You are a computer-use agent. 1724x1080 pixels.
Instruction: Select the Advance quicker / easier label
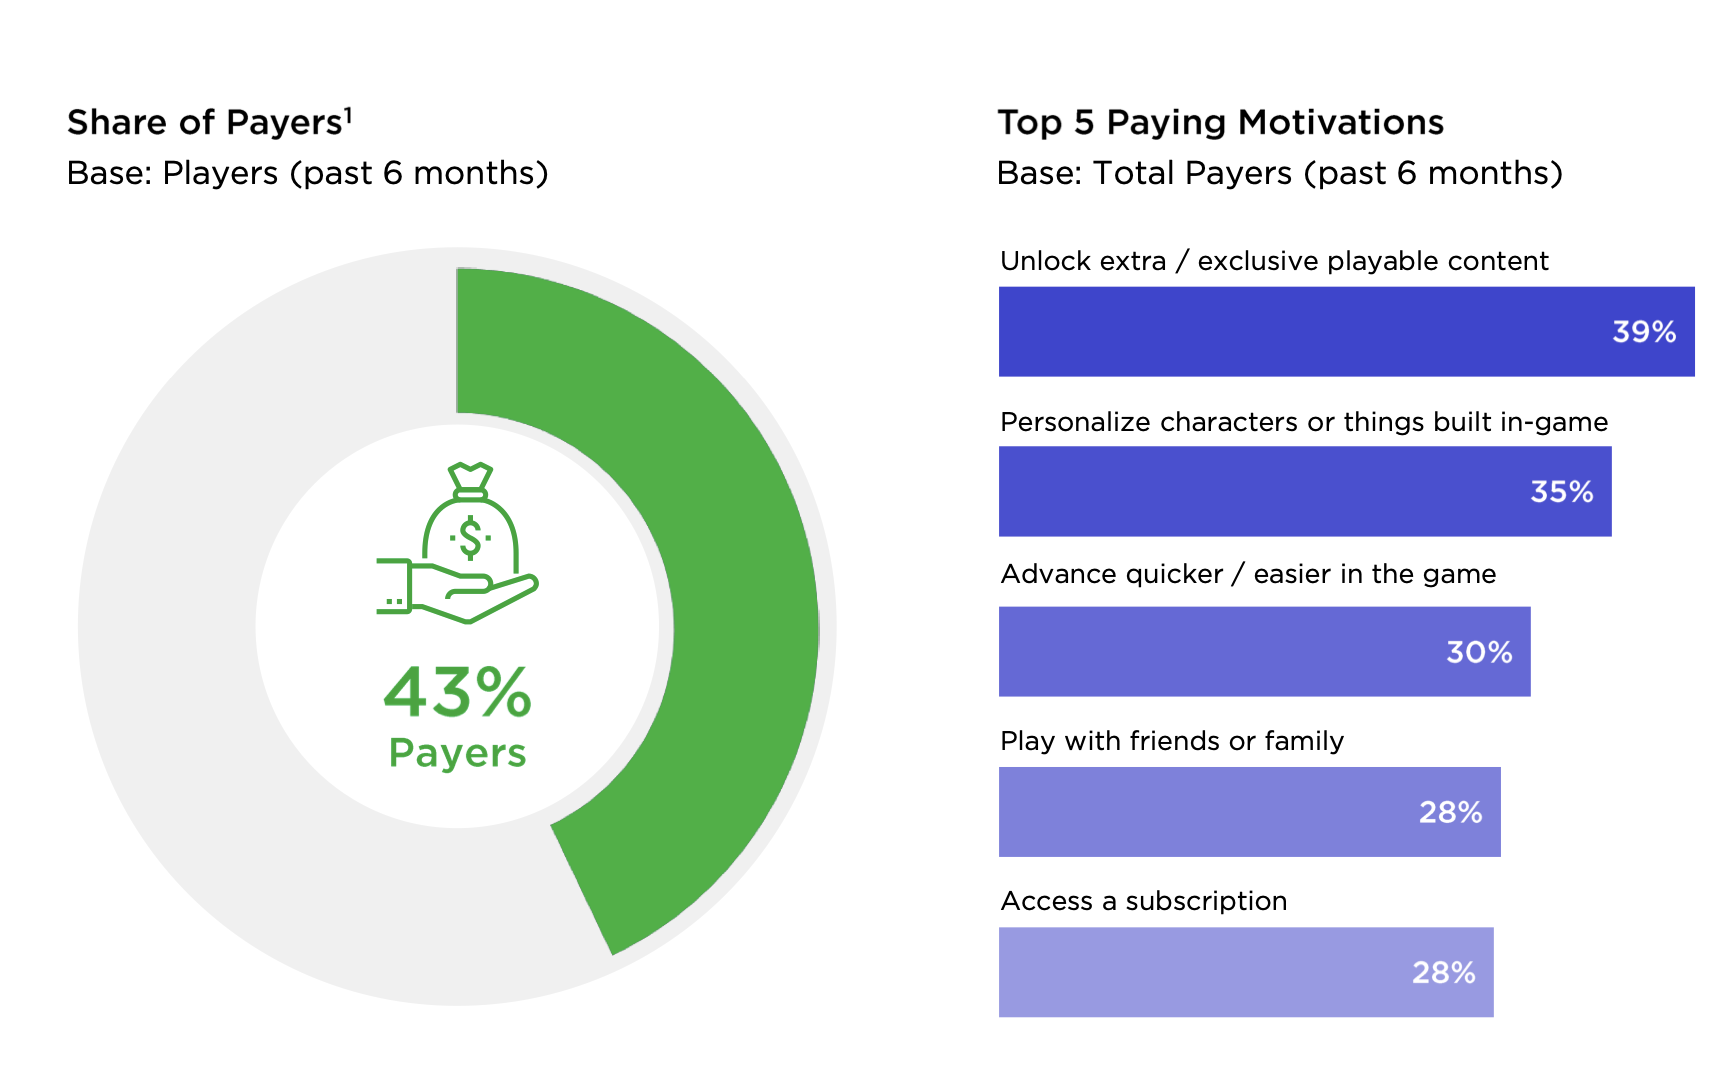coord(1248,574)
